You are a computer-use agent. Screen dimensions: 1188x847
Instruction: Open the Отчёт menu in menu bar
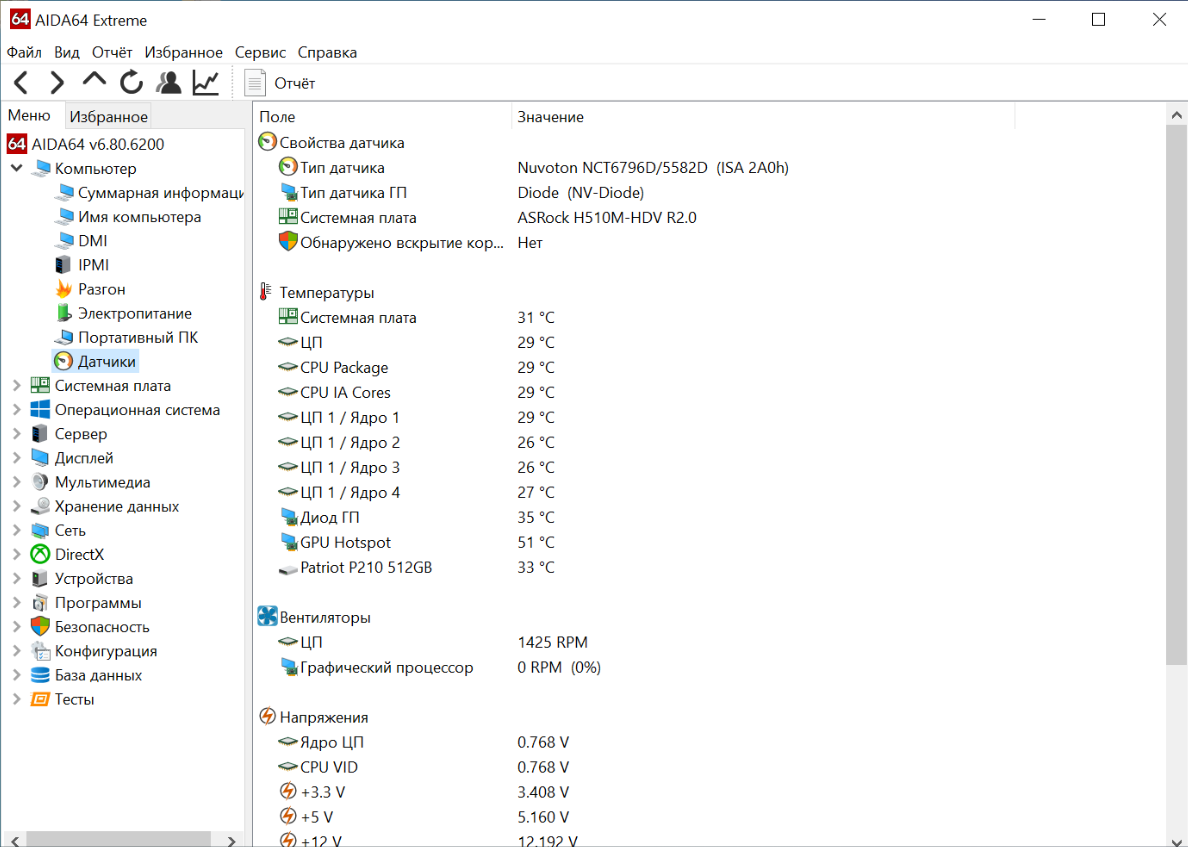pos(112,52)
